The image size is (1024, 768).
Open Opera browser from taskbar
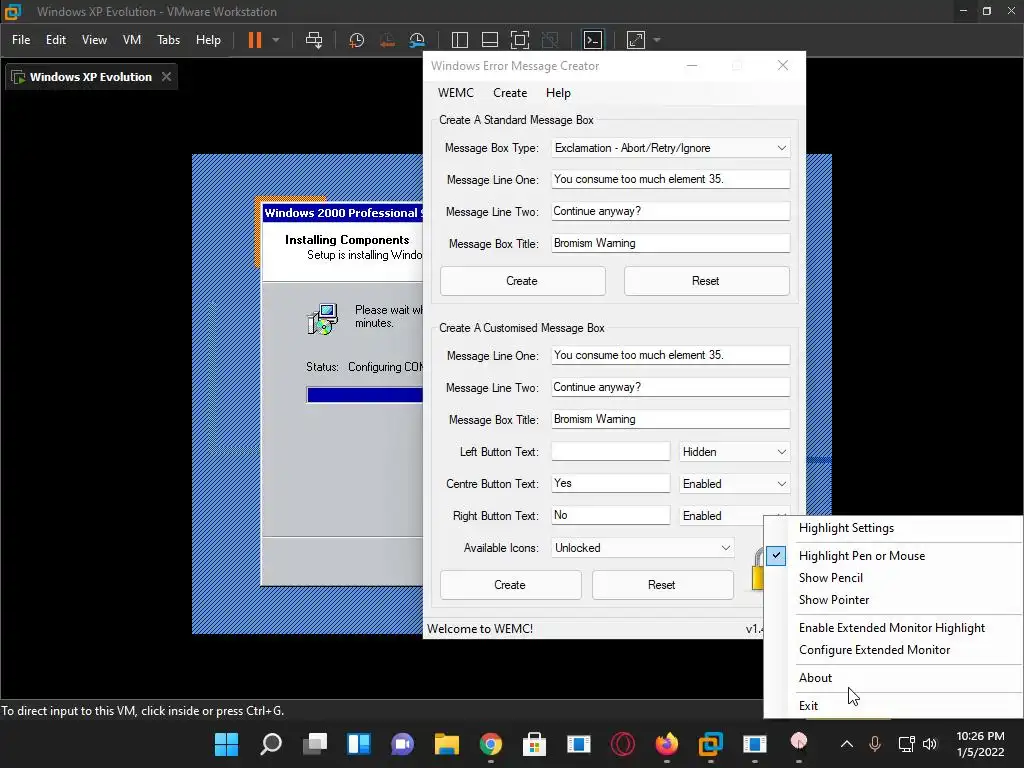pos(622,744)
